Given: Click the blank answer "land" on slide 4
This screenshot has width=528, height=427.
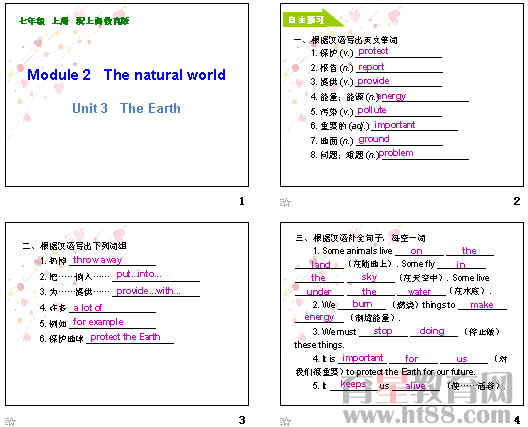Looking at the screenshot, I should pos(321,265).
